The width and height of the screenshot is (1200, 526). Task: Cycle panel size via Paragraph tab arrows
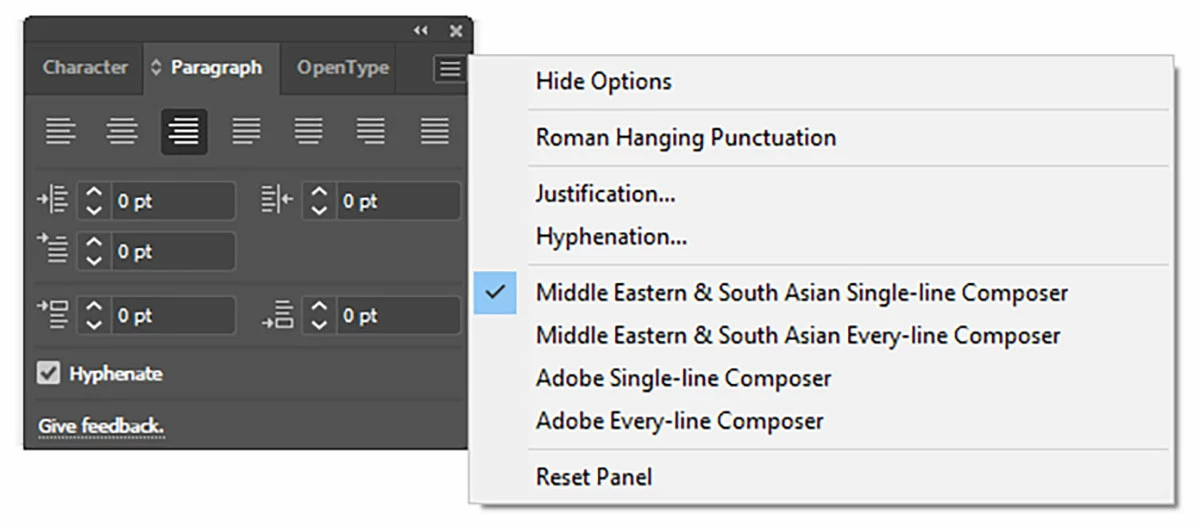click(x=156, y=68)
